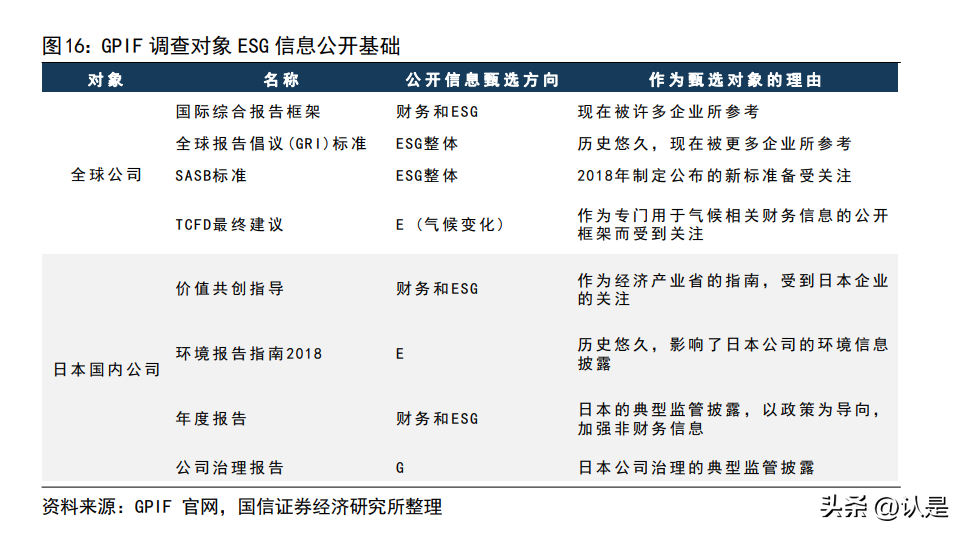Click the cell '全球报告倡议(GRI)标准'

[271, 143]
